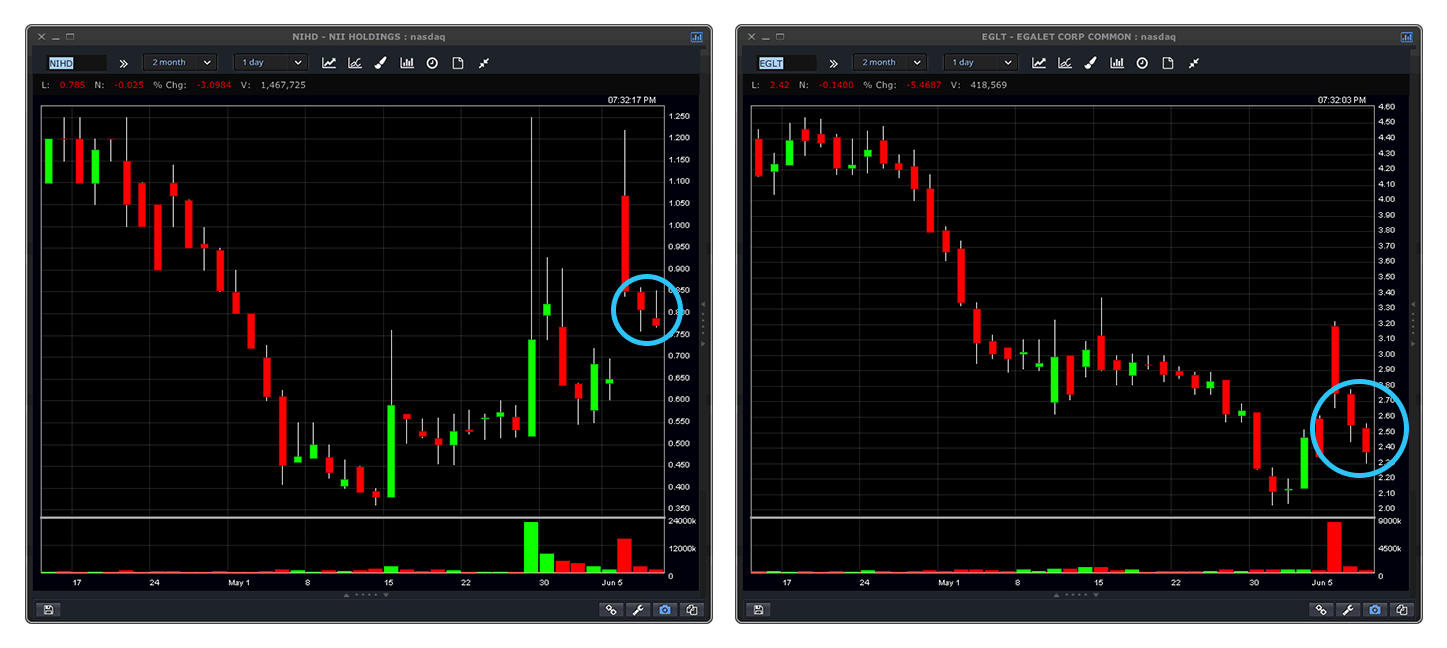Viewport: 1447px width, 648px height.
Task: Click the 9000k volume label on the EGLT volume axis
Action: click(1391, 522)
